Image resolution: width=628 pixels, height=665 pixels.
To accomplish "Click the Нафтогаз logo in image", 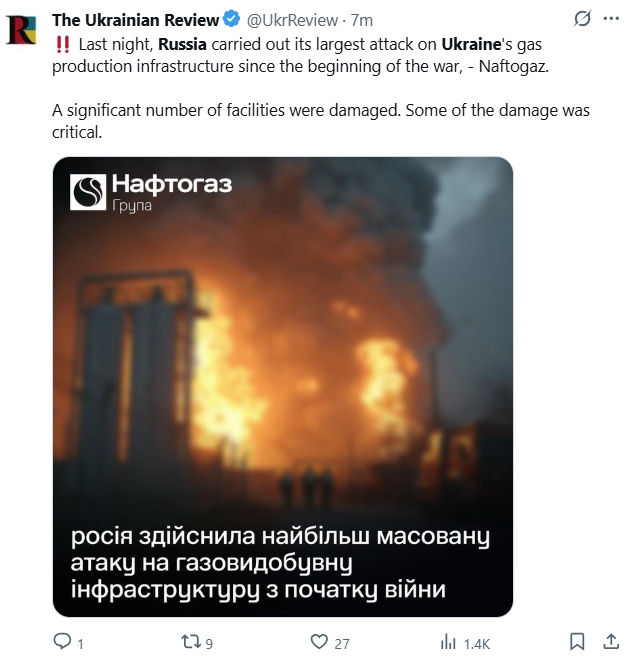I will 151,192.
